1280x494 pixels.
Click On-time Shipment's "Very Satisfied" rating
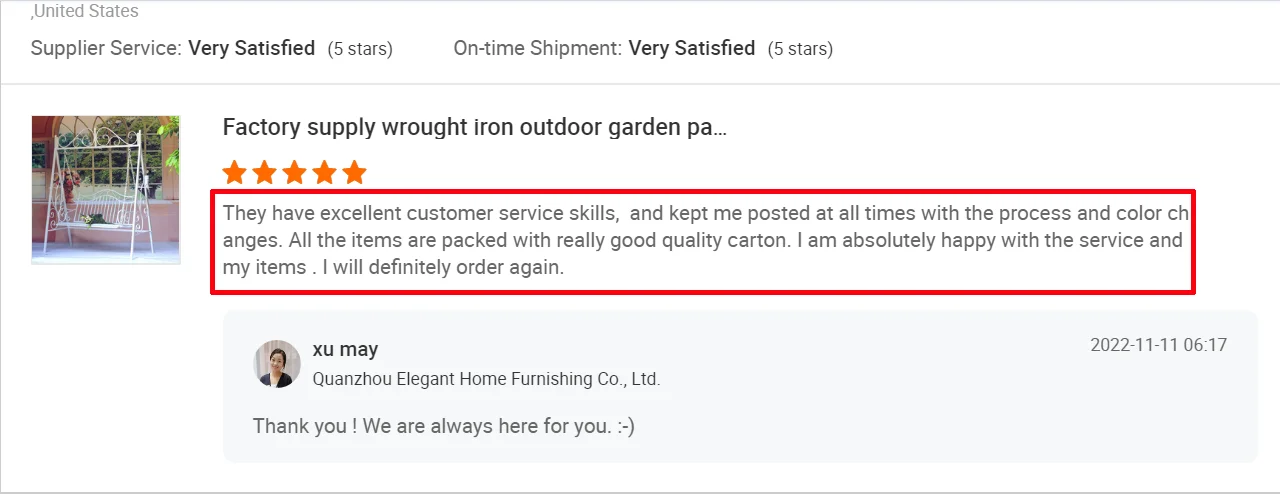click(692, 48)
